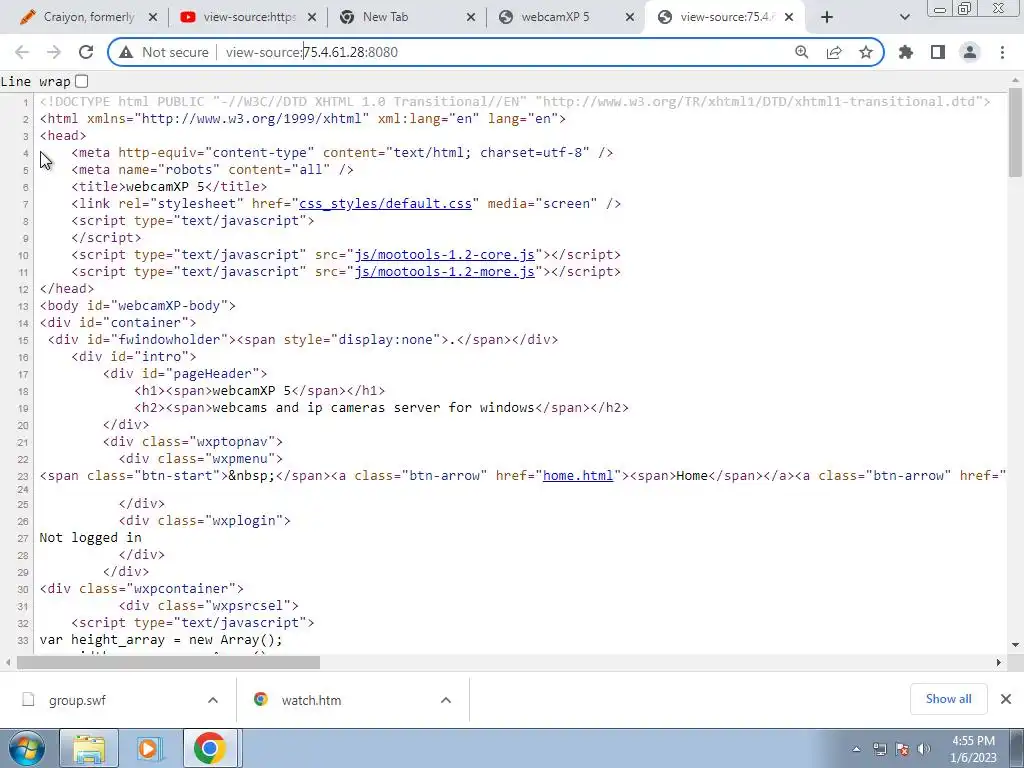
Task: Share this page via share icon
Action: tap(834, 52)
